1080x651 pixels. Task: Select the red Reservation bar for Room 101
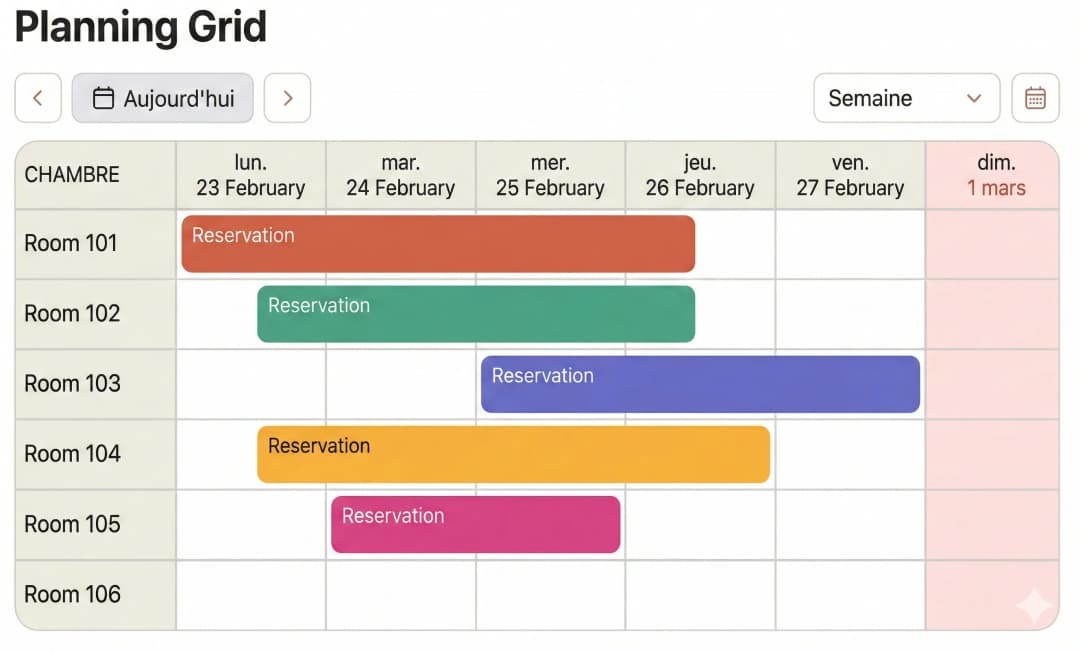tap(437, 243)
